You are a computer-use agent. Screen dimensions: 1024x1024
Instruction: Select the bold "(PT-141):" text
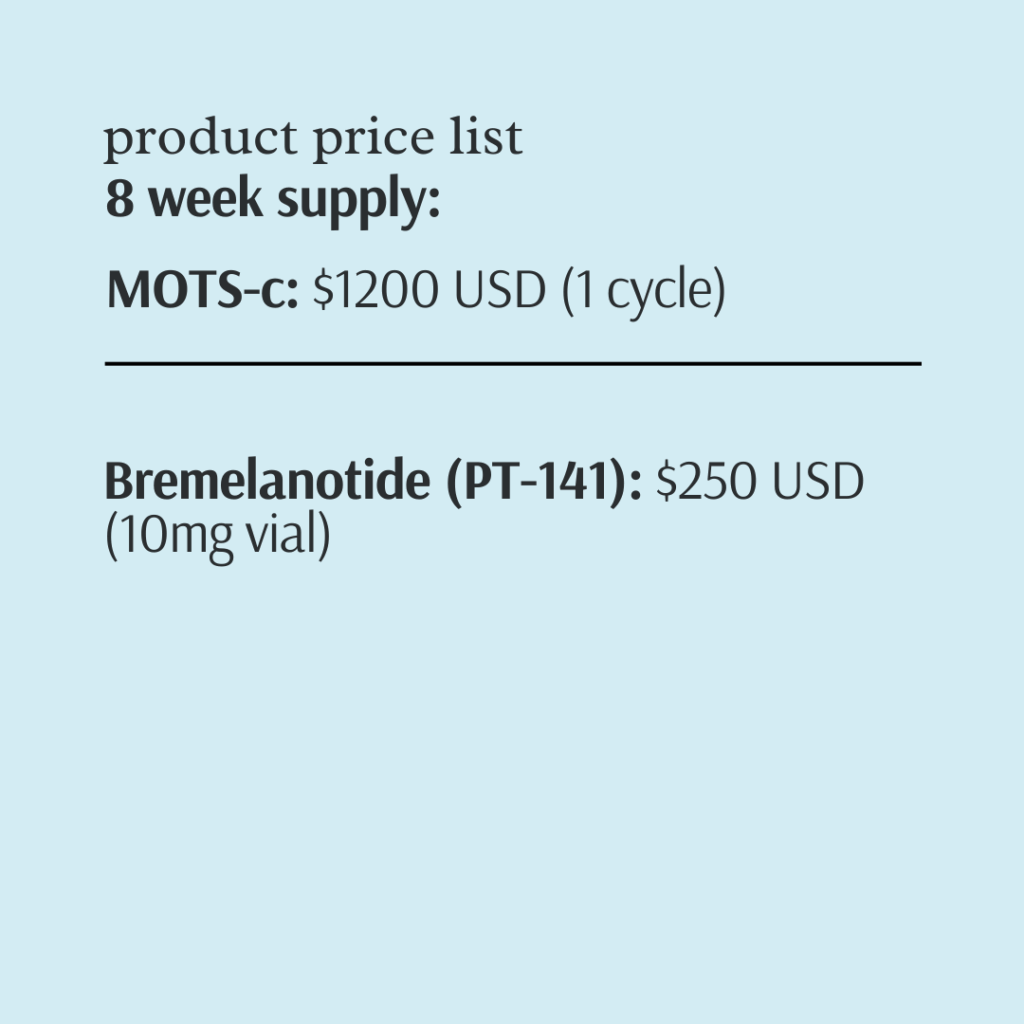click(x=544, y=482)
